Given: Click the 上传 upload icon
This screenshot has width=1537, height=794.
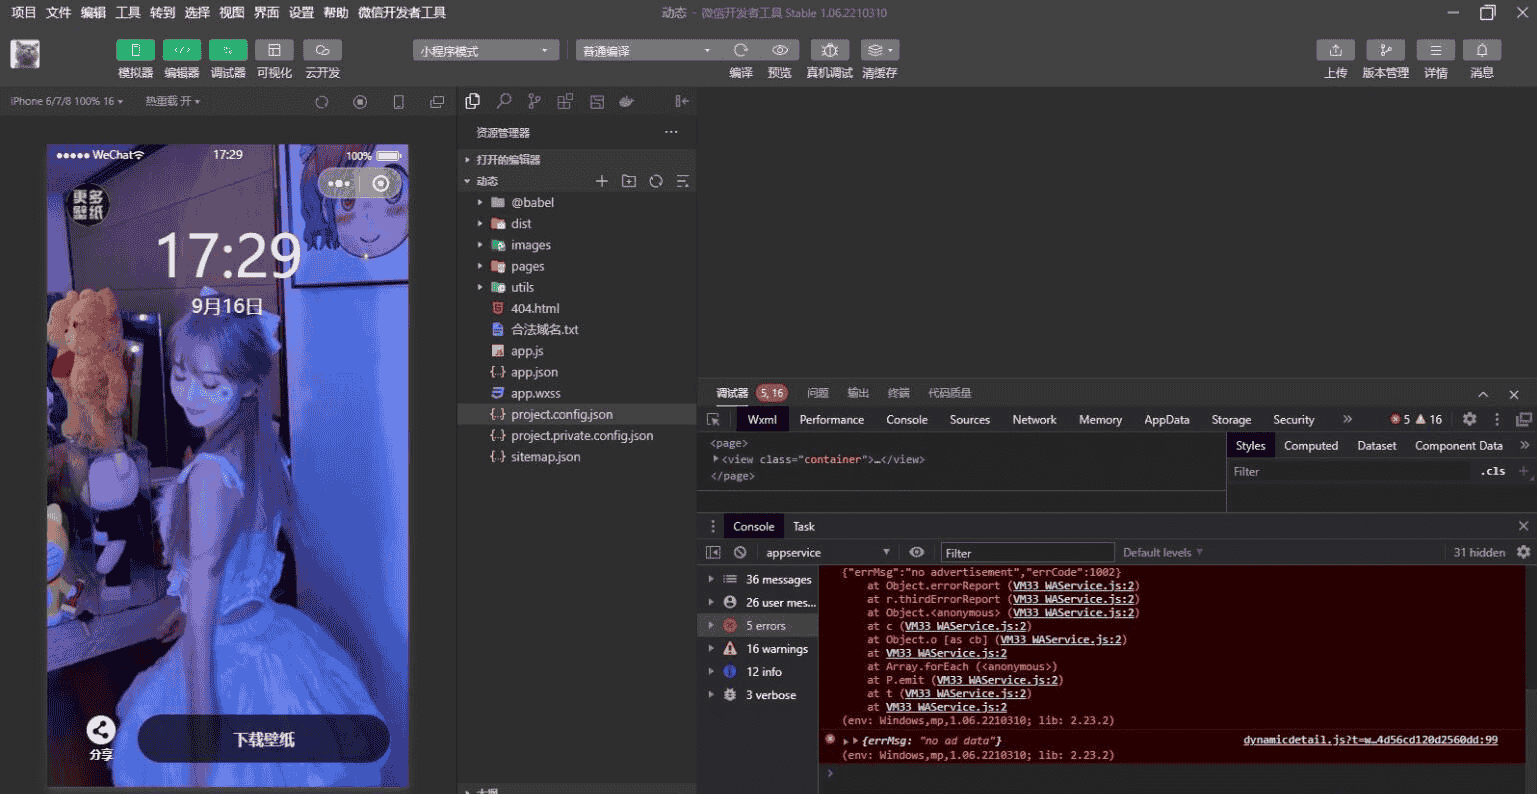Looking at the screenshot, I should pyautogui.click(x=1335, y=50).
